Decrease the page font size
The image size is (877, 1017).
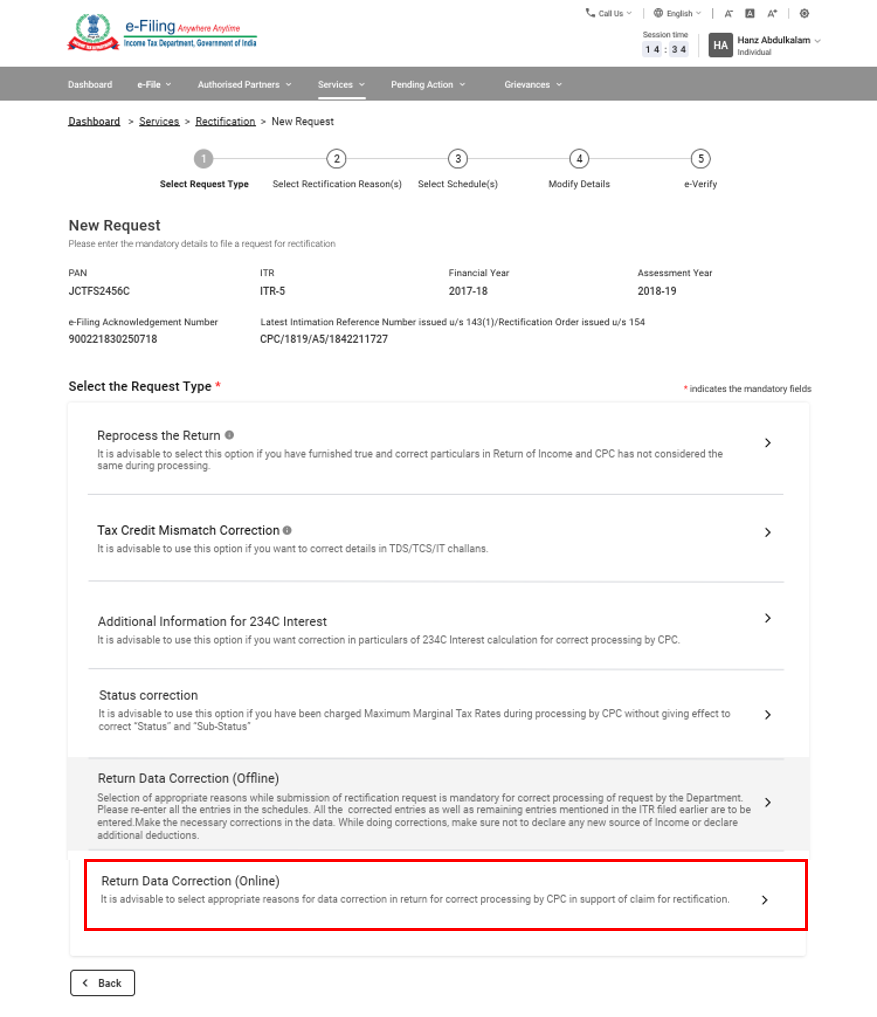point(729,14)
